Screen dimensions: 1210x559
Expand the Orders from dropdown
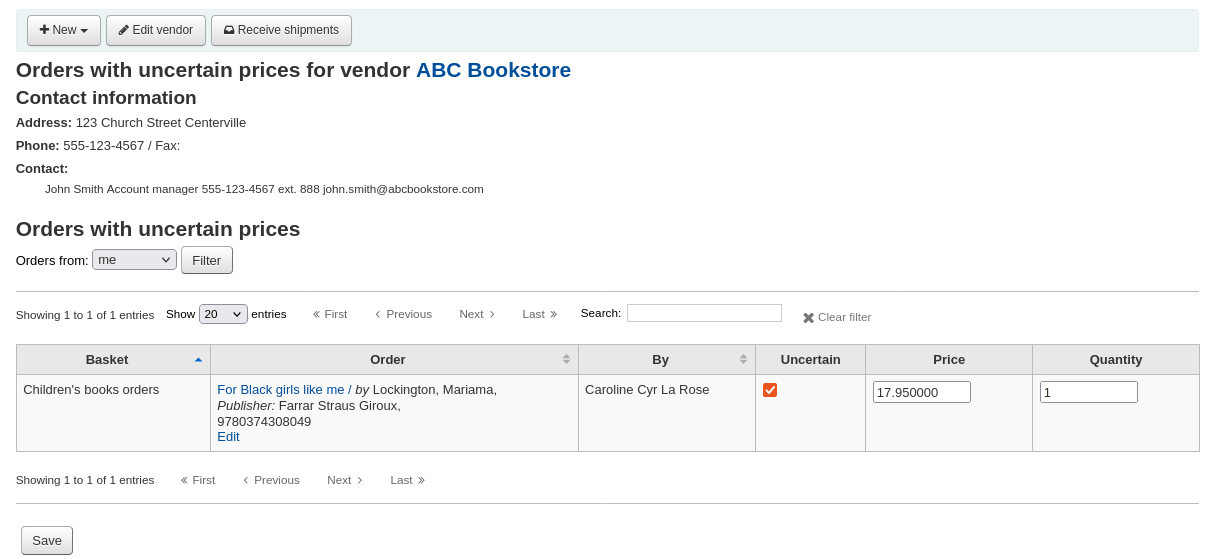pyautogui.click(x=134, y=260)
